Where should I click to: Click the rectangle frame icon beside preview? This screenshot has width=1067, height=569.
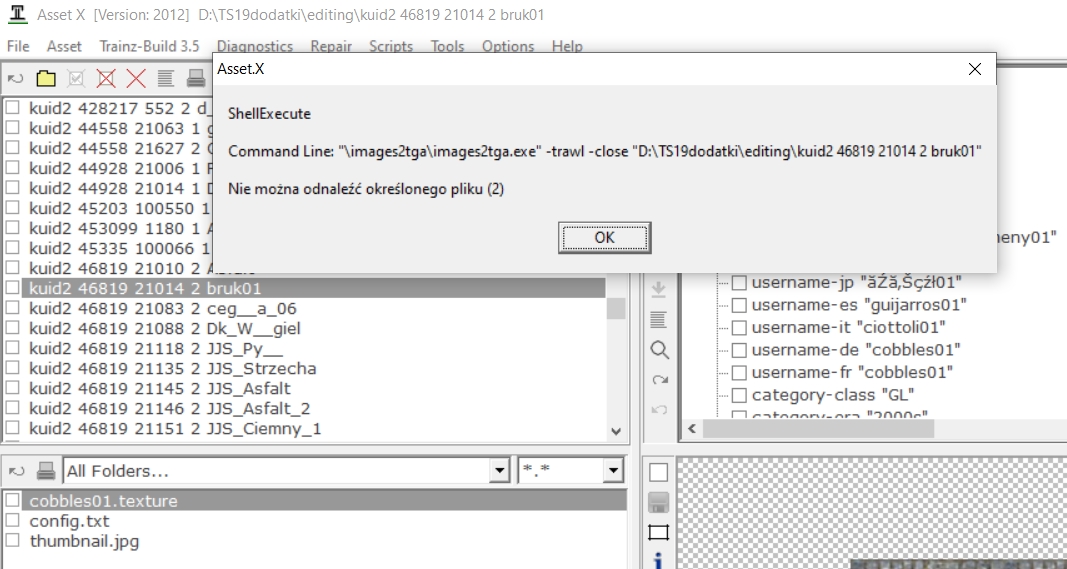tap(659, 532)
